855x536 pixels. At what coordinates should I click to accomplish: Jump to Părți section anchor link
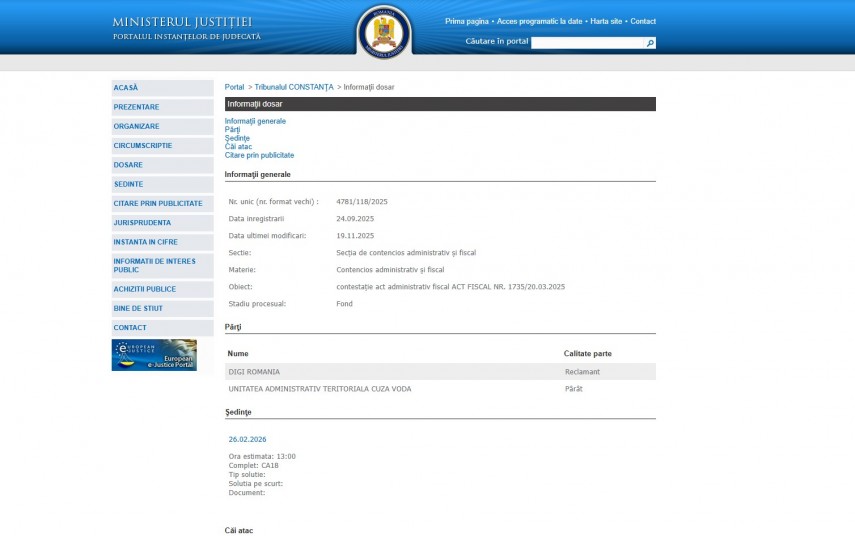coord(232,130)
